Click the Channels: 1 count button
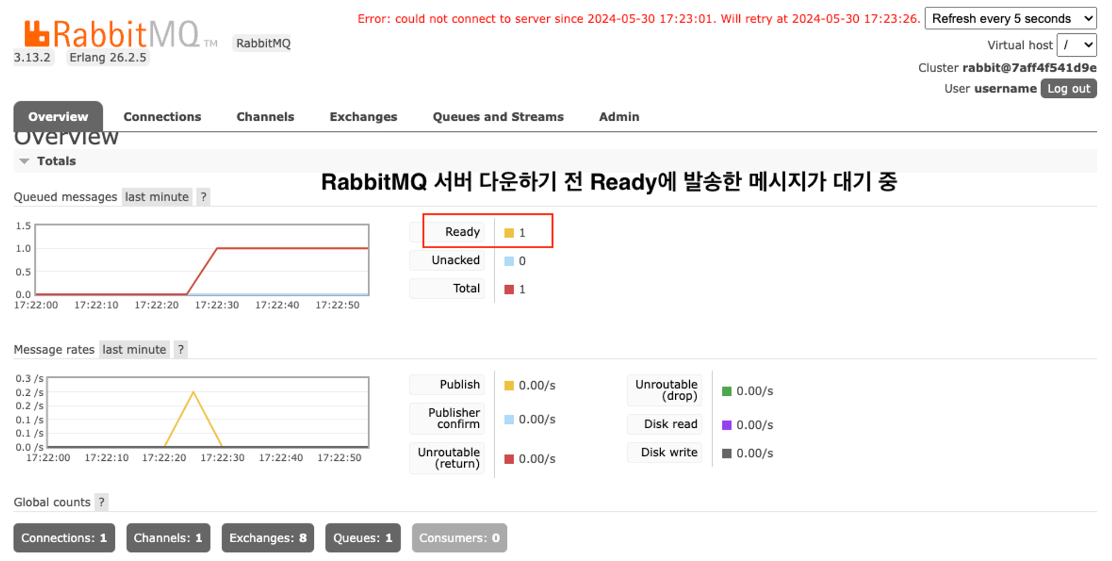Screen dimensions: 1112x561 (168, 538)
